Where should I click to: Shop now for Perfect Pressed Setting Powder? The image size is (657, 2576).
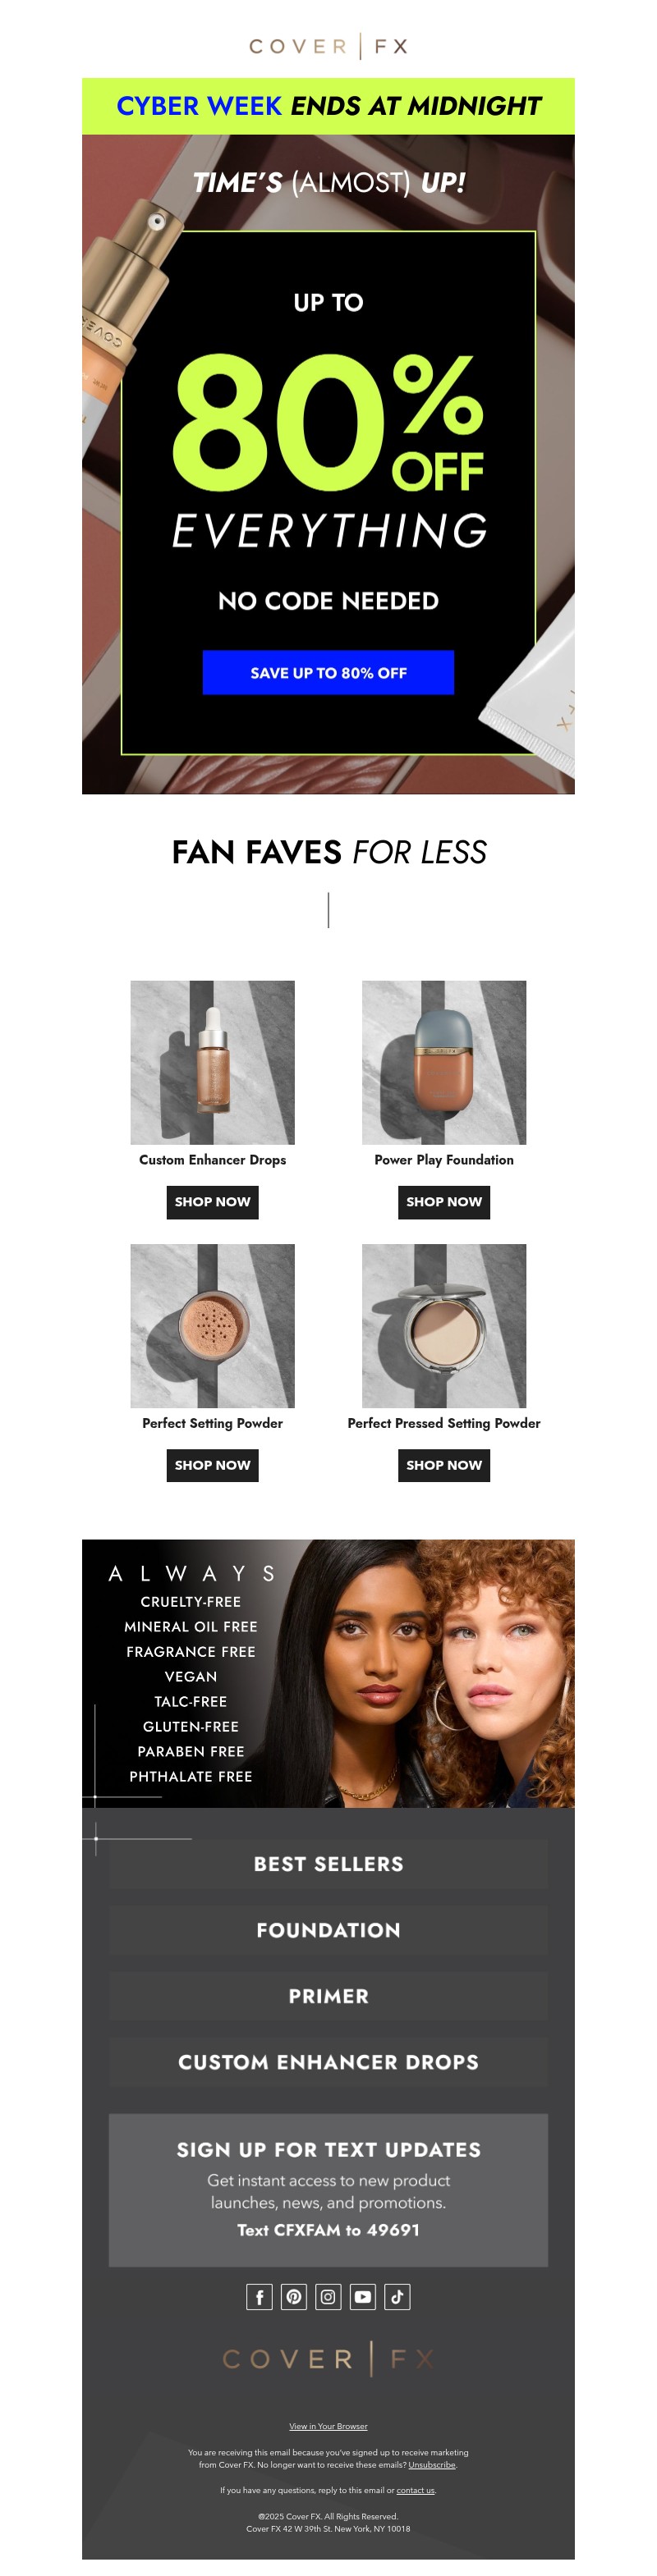coord(444,1465)
